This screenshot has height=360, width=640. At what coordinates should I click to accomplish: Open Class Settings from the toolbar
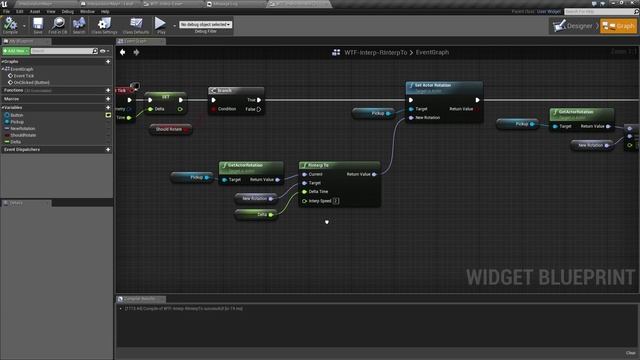click(x=104, y=24)
